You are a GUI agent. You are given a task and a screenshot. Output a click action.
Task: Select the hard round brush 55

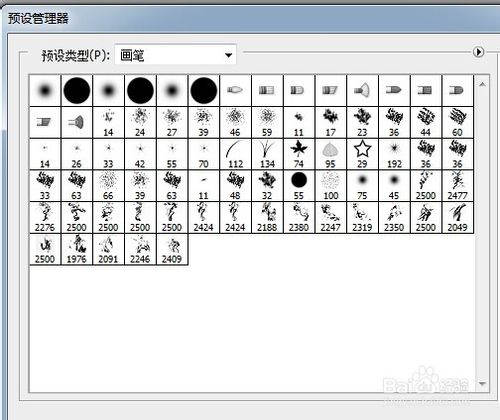[299, 186]
